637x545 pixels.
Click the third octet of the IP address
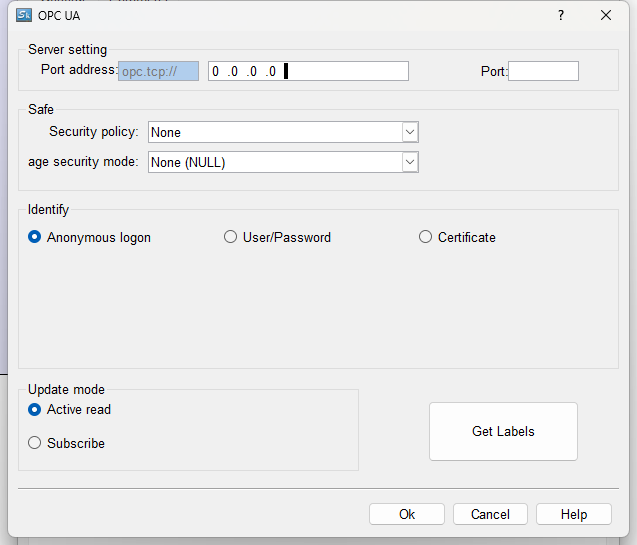point(252,71)
